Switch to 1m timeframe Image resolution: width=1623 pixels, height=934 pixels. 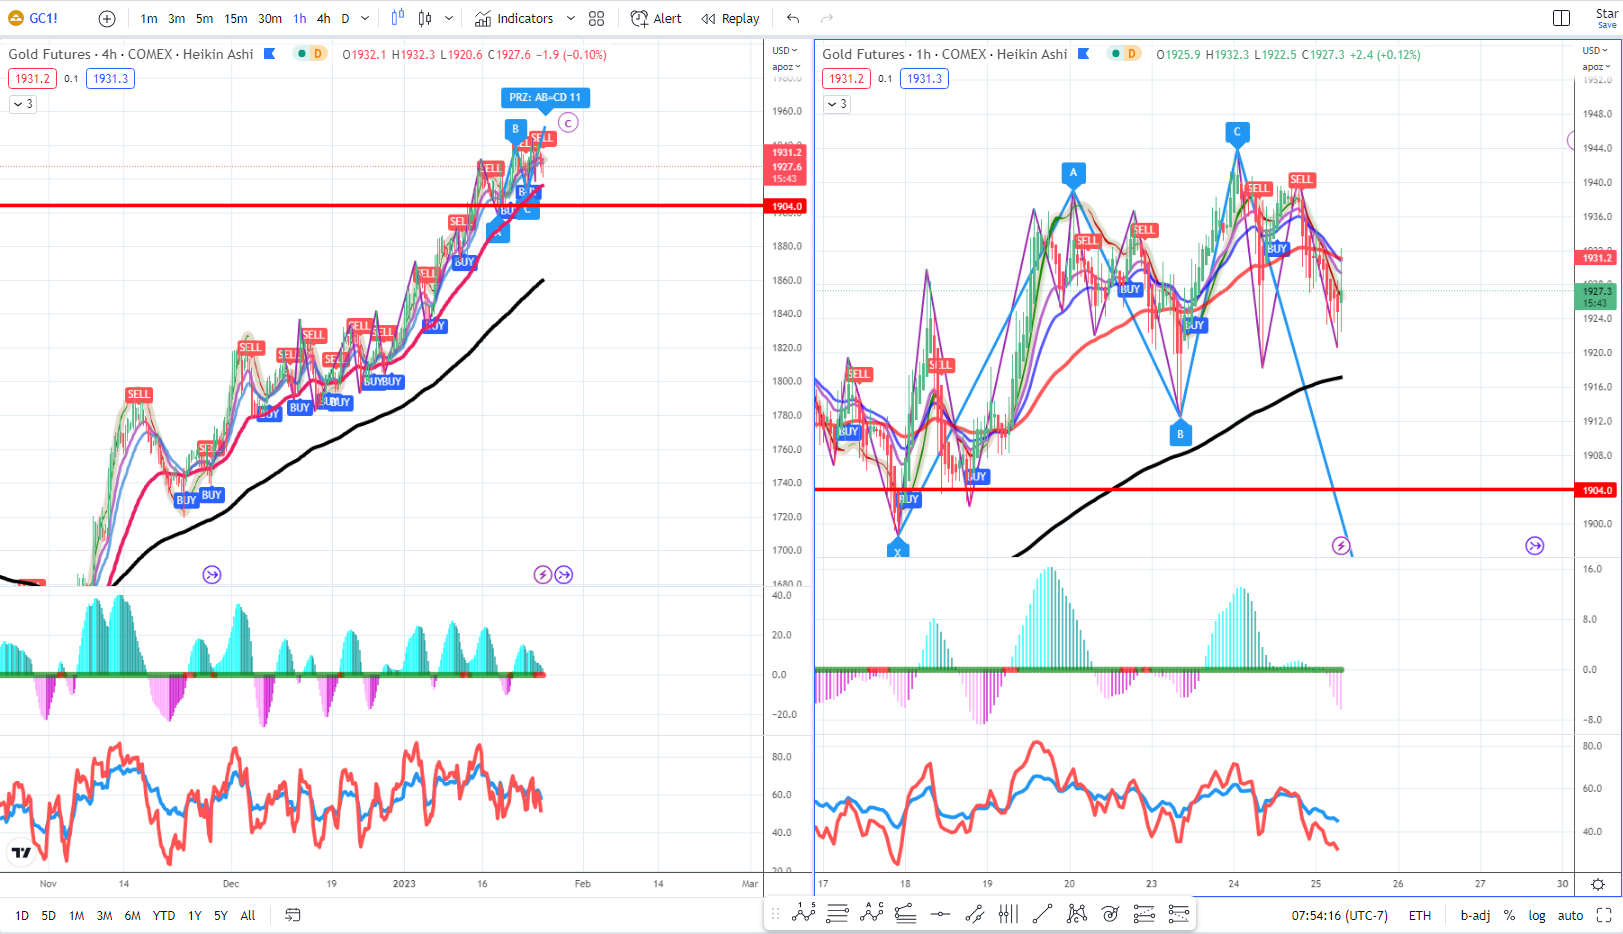149,18
